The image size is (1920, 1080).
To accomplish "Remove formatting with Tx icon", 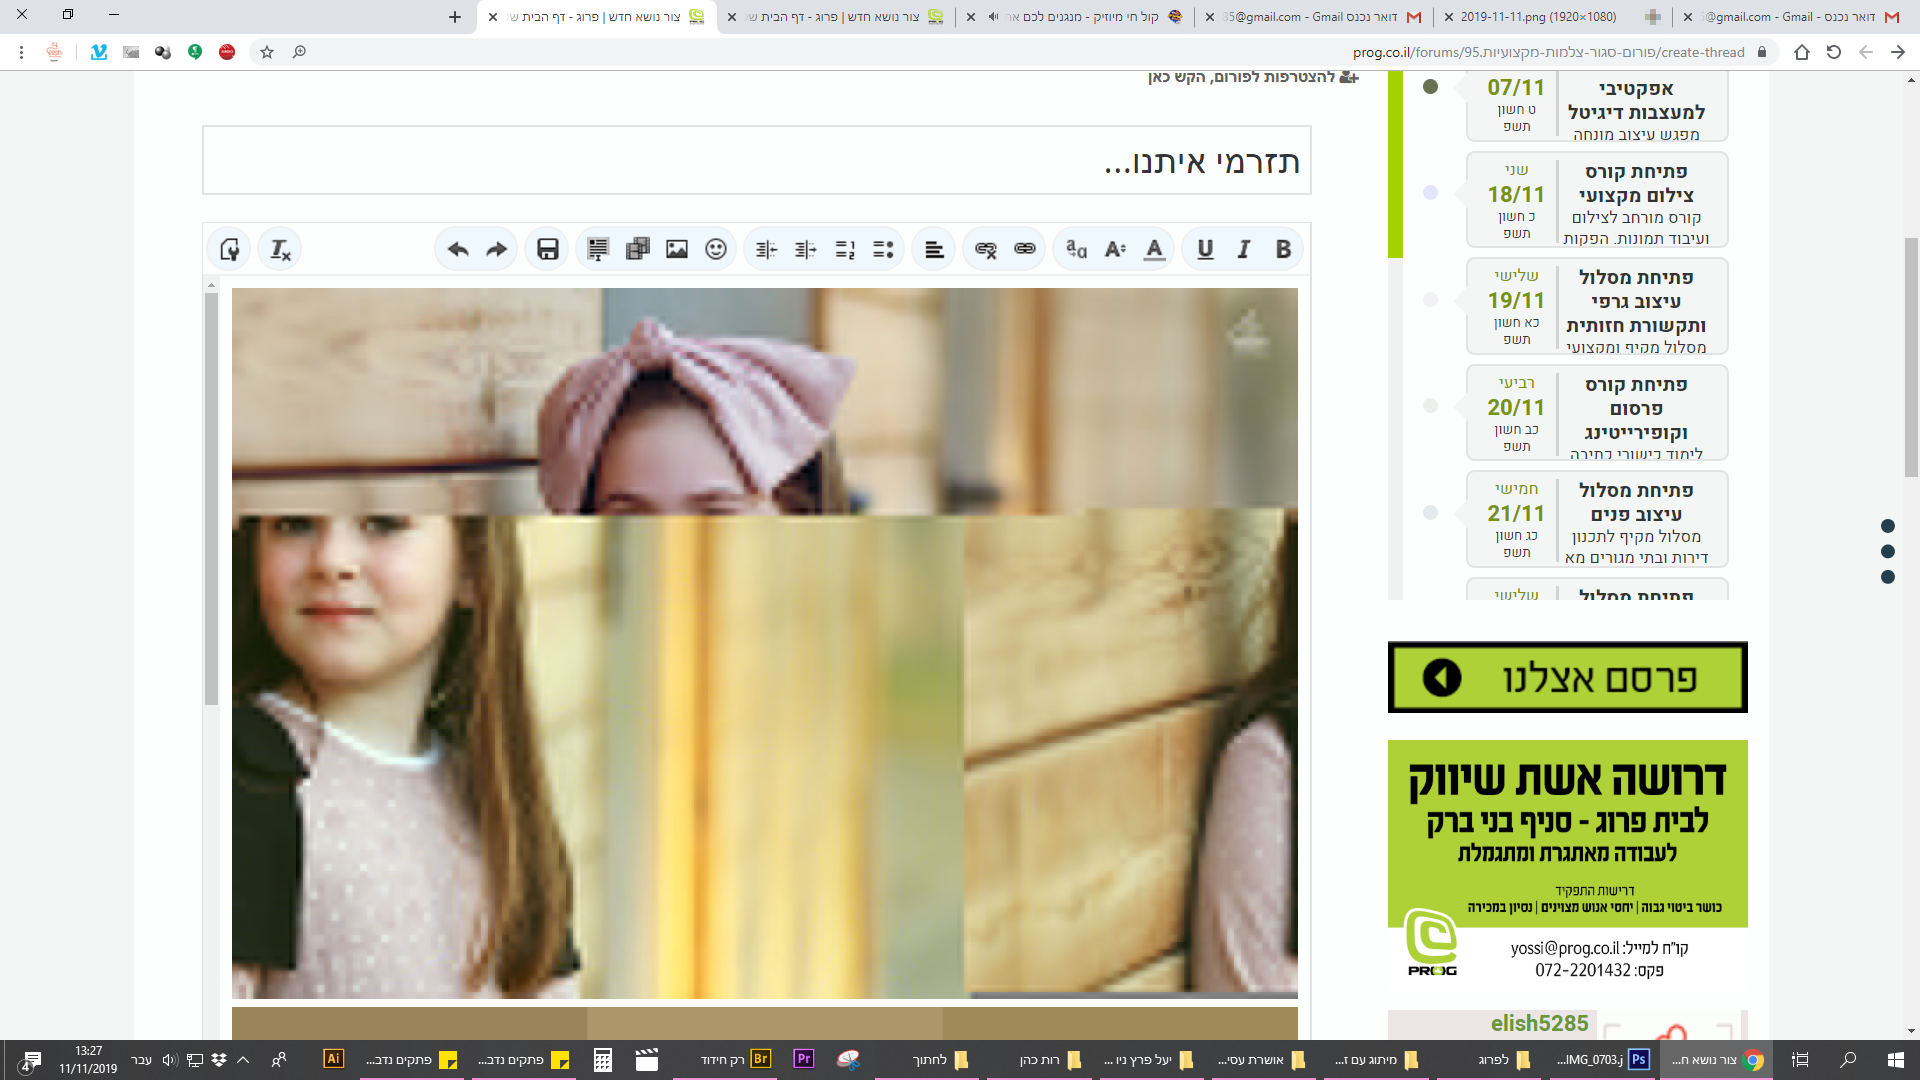I will (280, 250).
